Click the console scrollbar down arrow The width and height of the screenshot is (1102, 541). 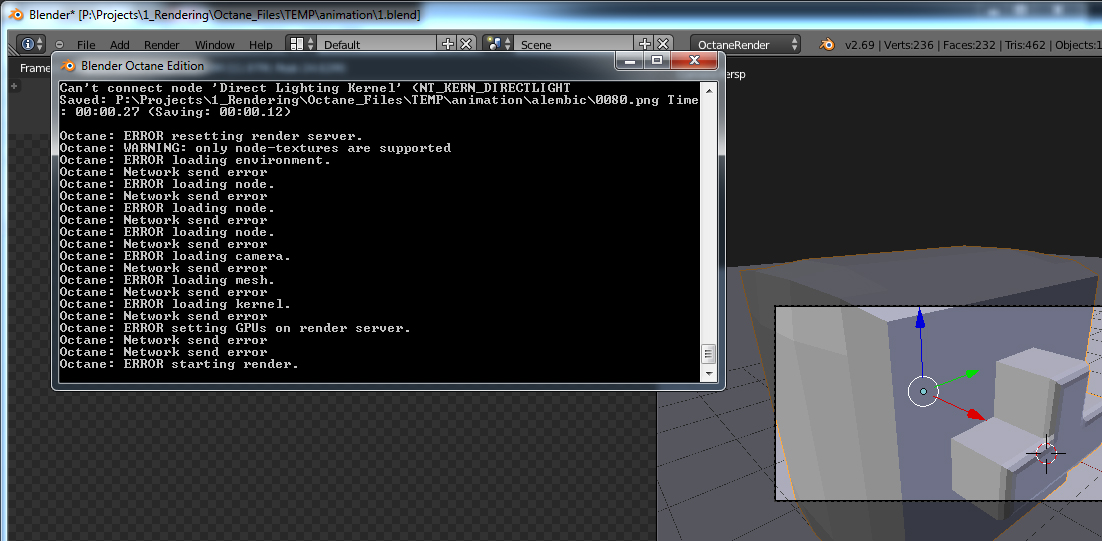[x=708, y=373]
